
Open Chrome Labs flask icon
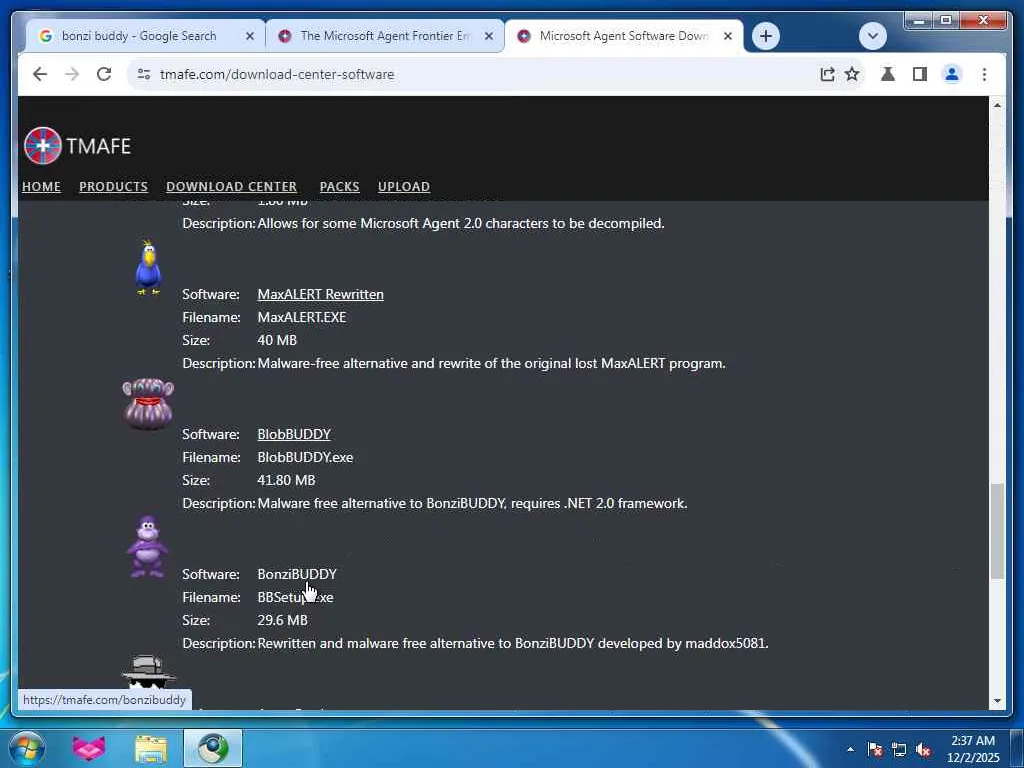coord(888,74)
